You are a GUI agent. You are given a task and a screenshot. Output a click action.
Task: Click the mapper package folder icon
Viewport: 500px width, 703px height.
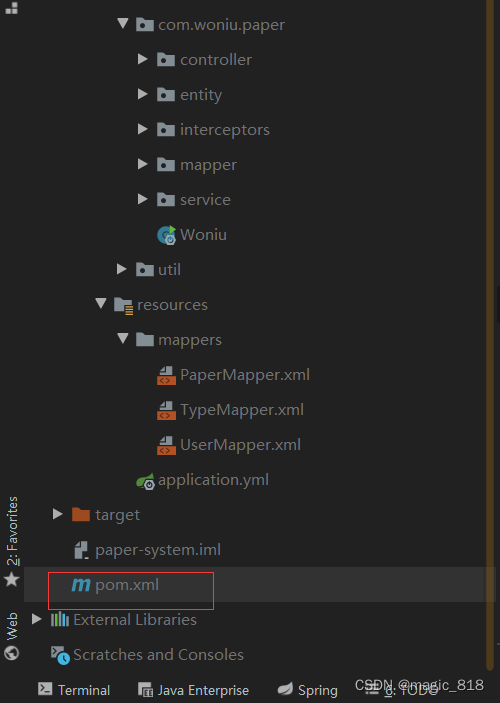tap(166, 165)
